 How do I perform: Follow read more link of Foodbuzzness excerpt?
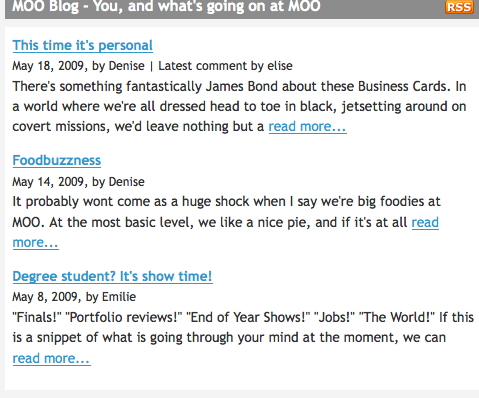[425, 222]
